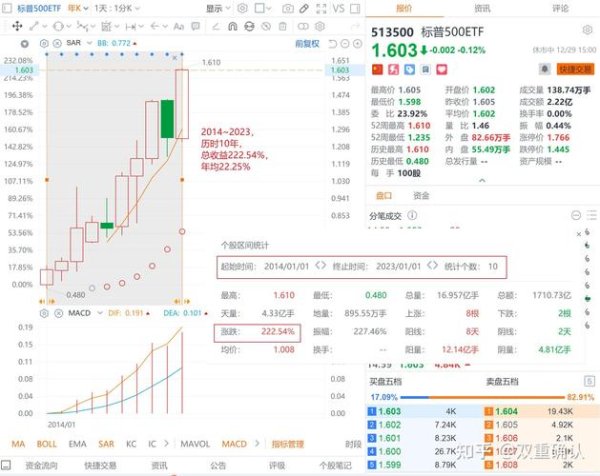
Task: Open SAR indicator settings gear
Action: (44, 43)
